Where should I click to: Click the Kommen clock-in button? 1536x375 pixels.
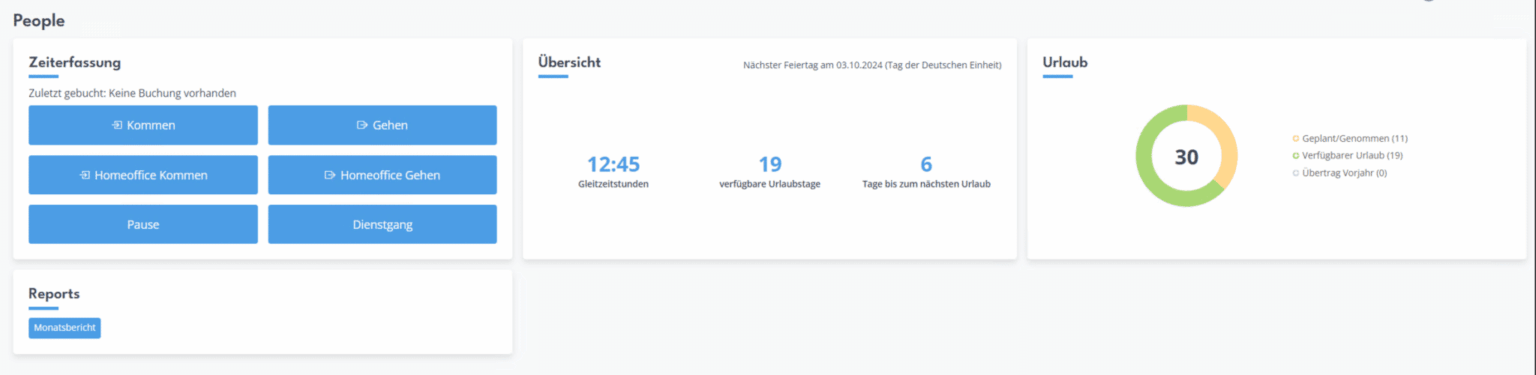143,125
